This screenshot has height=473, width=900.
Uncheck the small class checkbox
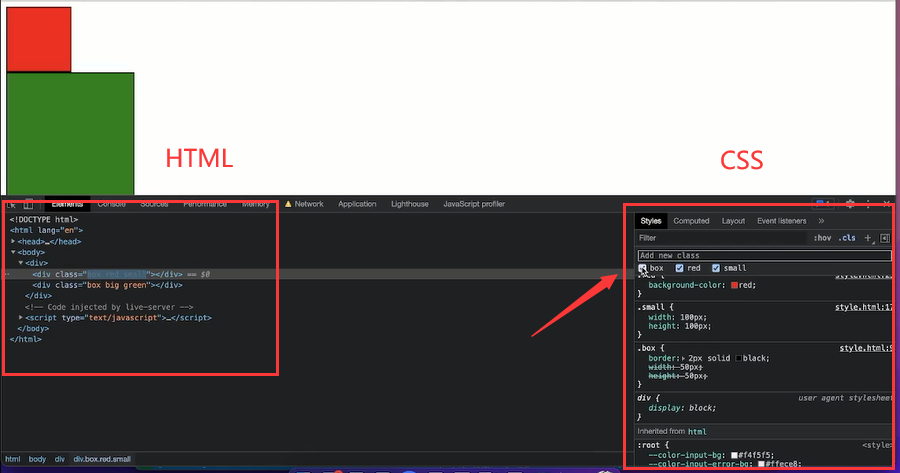point(716,268)
